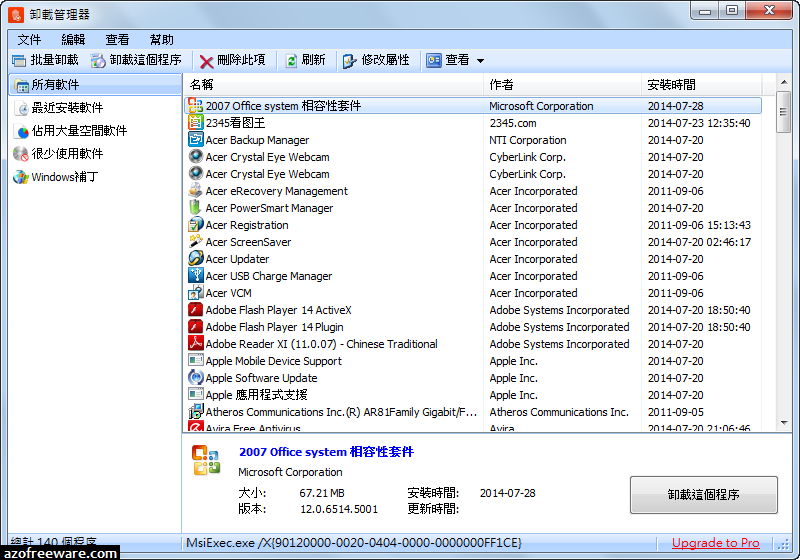Click the 2011-09-05 install date cell
800x560 pixels.
676,412
